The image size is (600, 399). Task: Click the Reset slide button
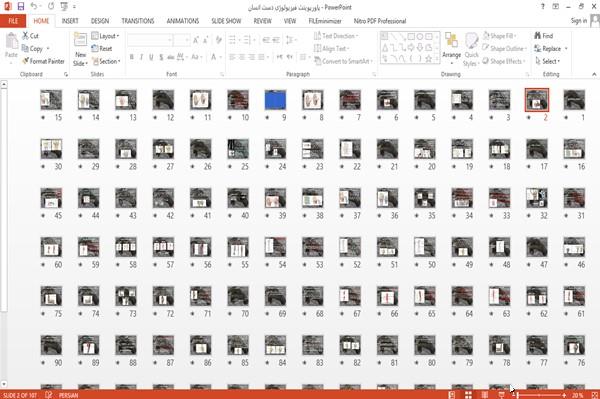coord(102,49)
